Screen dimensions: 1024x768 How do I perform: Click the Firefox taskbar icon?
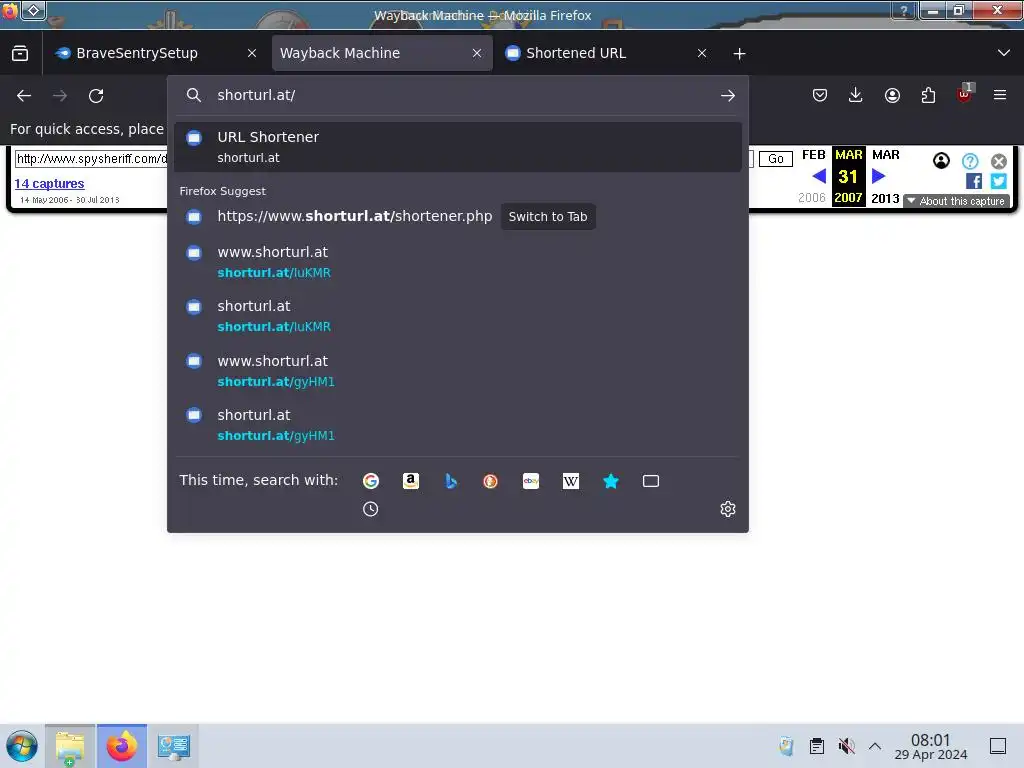coord(121,746)
